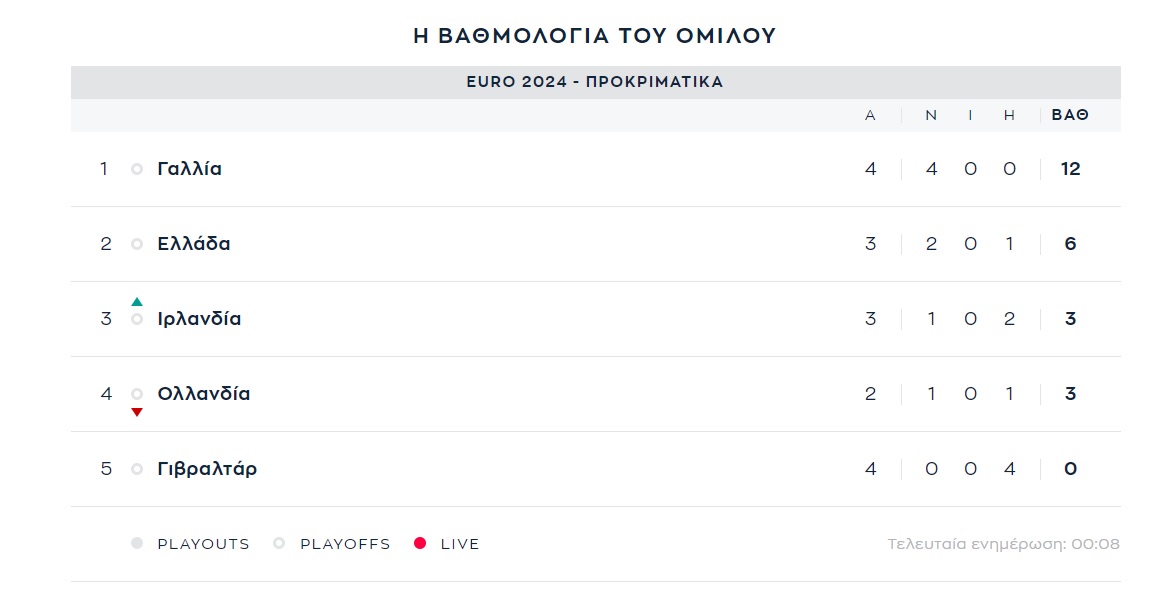The image size is (1157, 607).
Task: Click Γαλλία's 12 points value
Action: tap(1070, 169)
